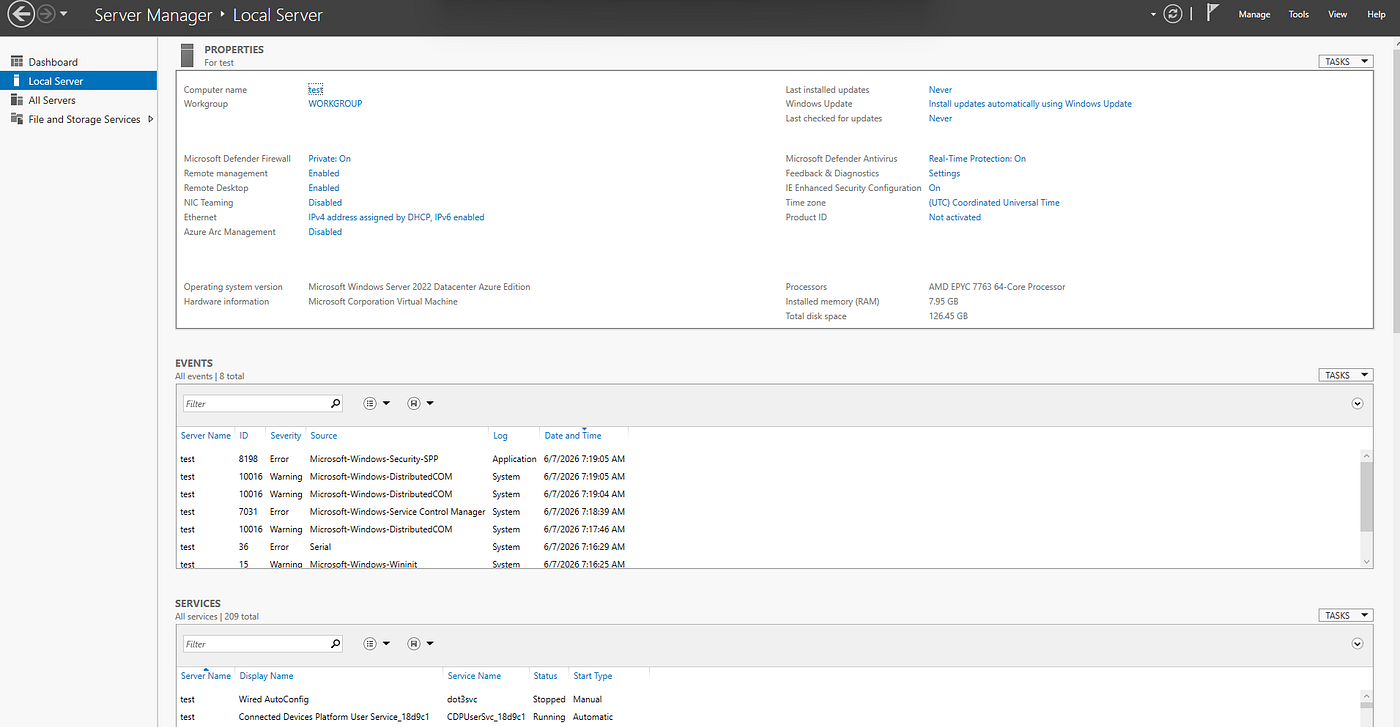Open the Services TASKS dropdown

coord(1345,616)
